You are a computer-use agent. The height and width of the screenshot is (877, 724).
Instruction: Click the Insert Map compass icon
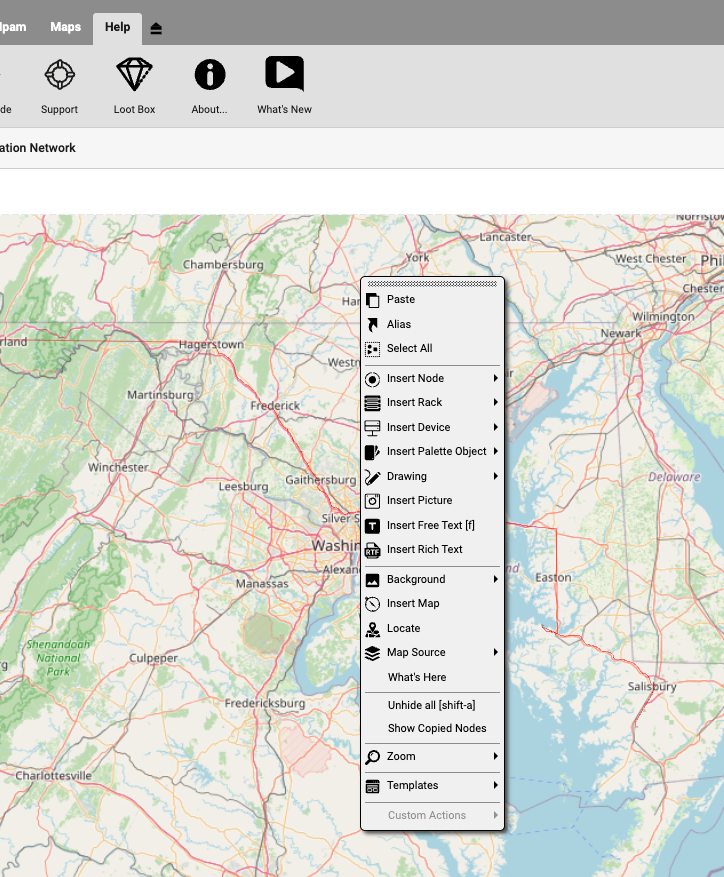[x=373, y=604]
